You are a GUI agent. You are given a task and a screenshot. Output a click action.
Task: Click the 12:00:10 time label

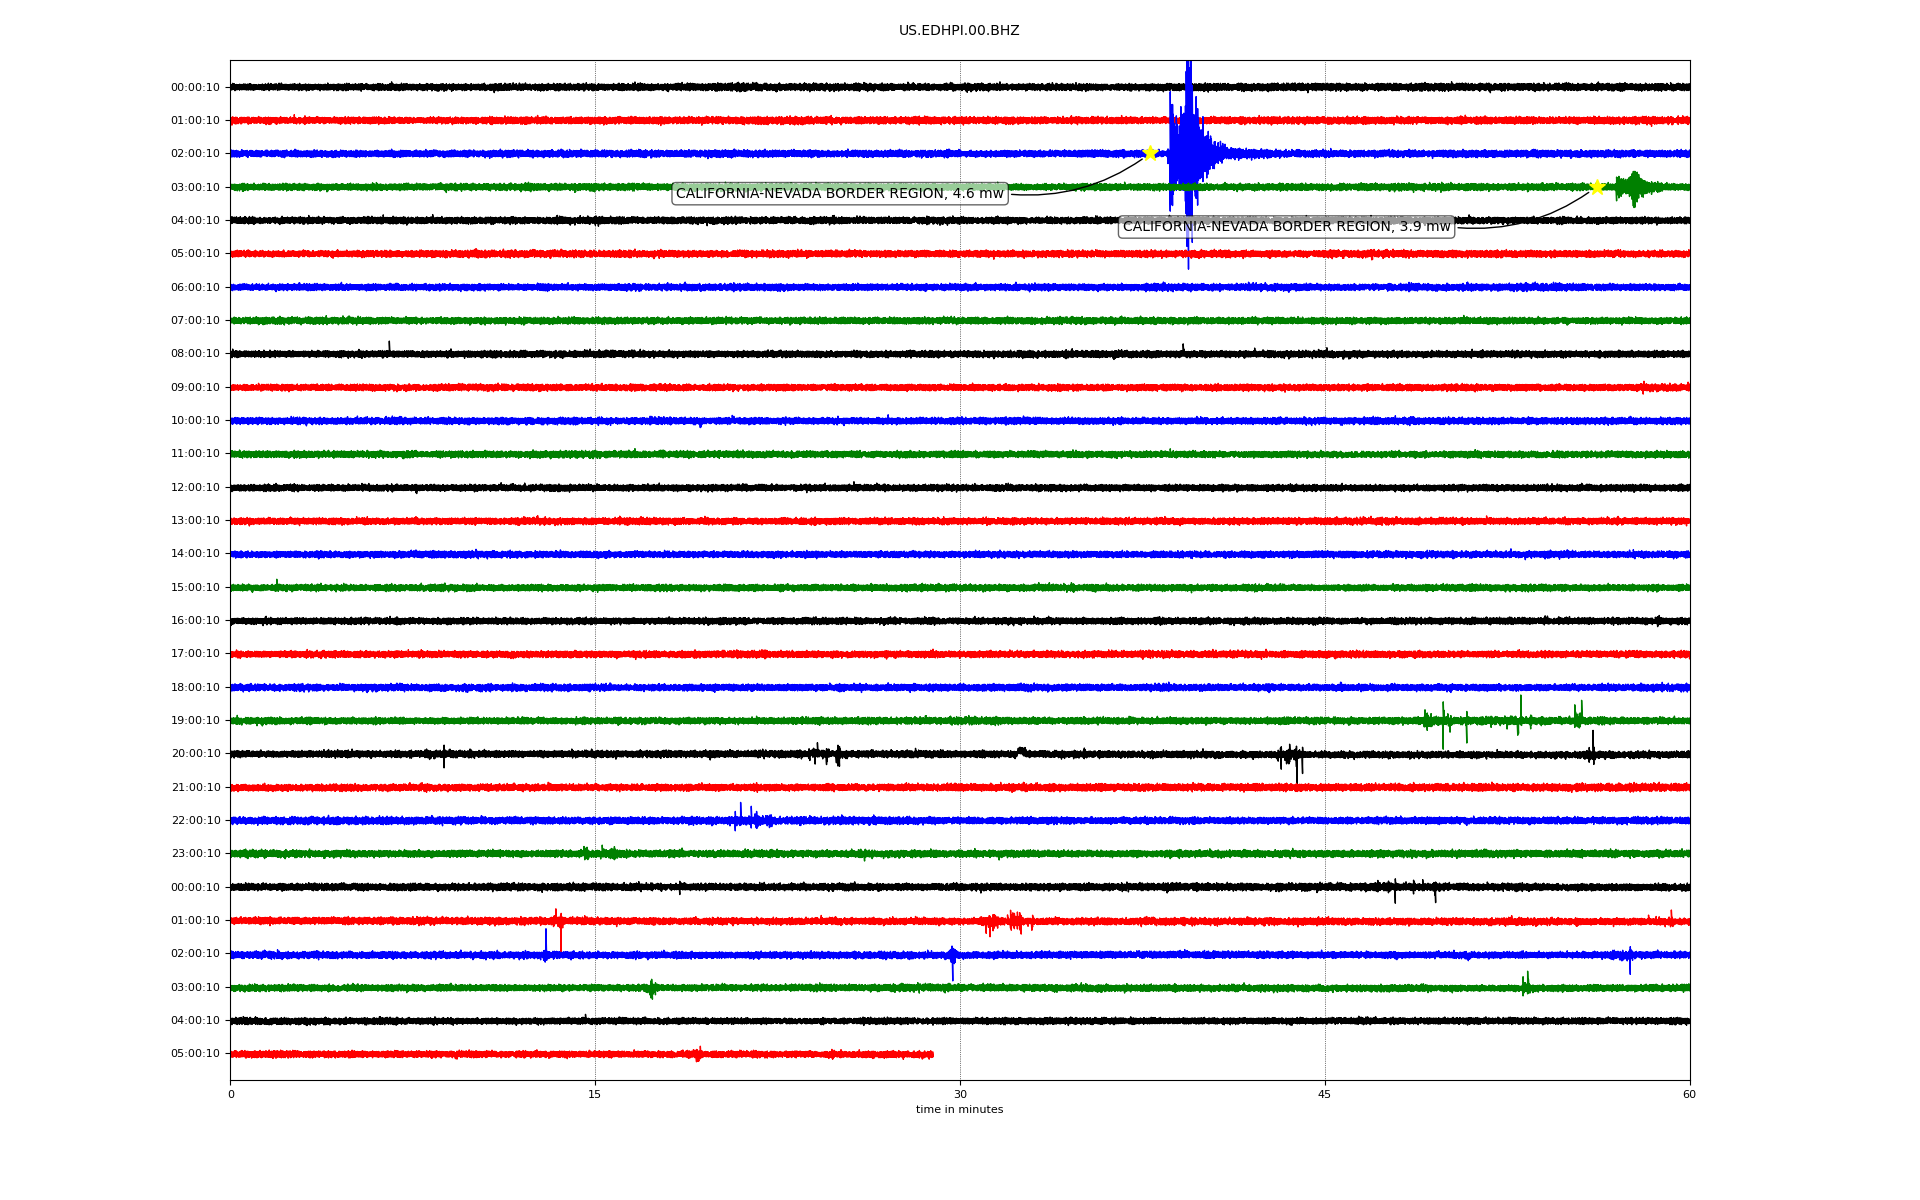point(195,488)
